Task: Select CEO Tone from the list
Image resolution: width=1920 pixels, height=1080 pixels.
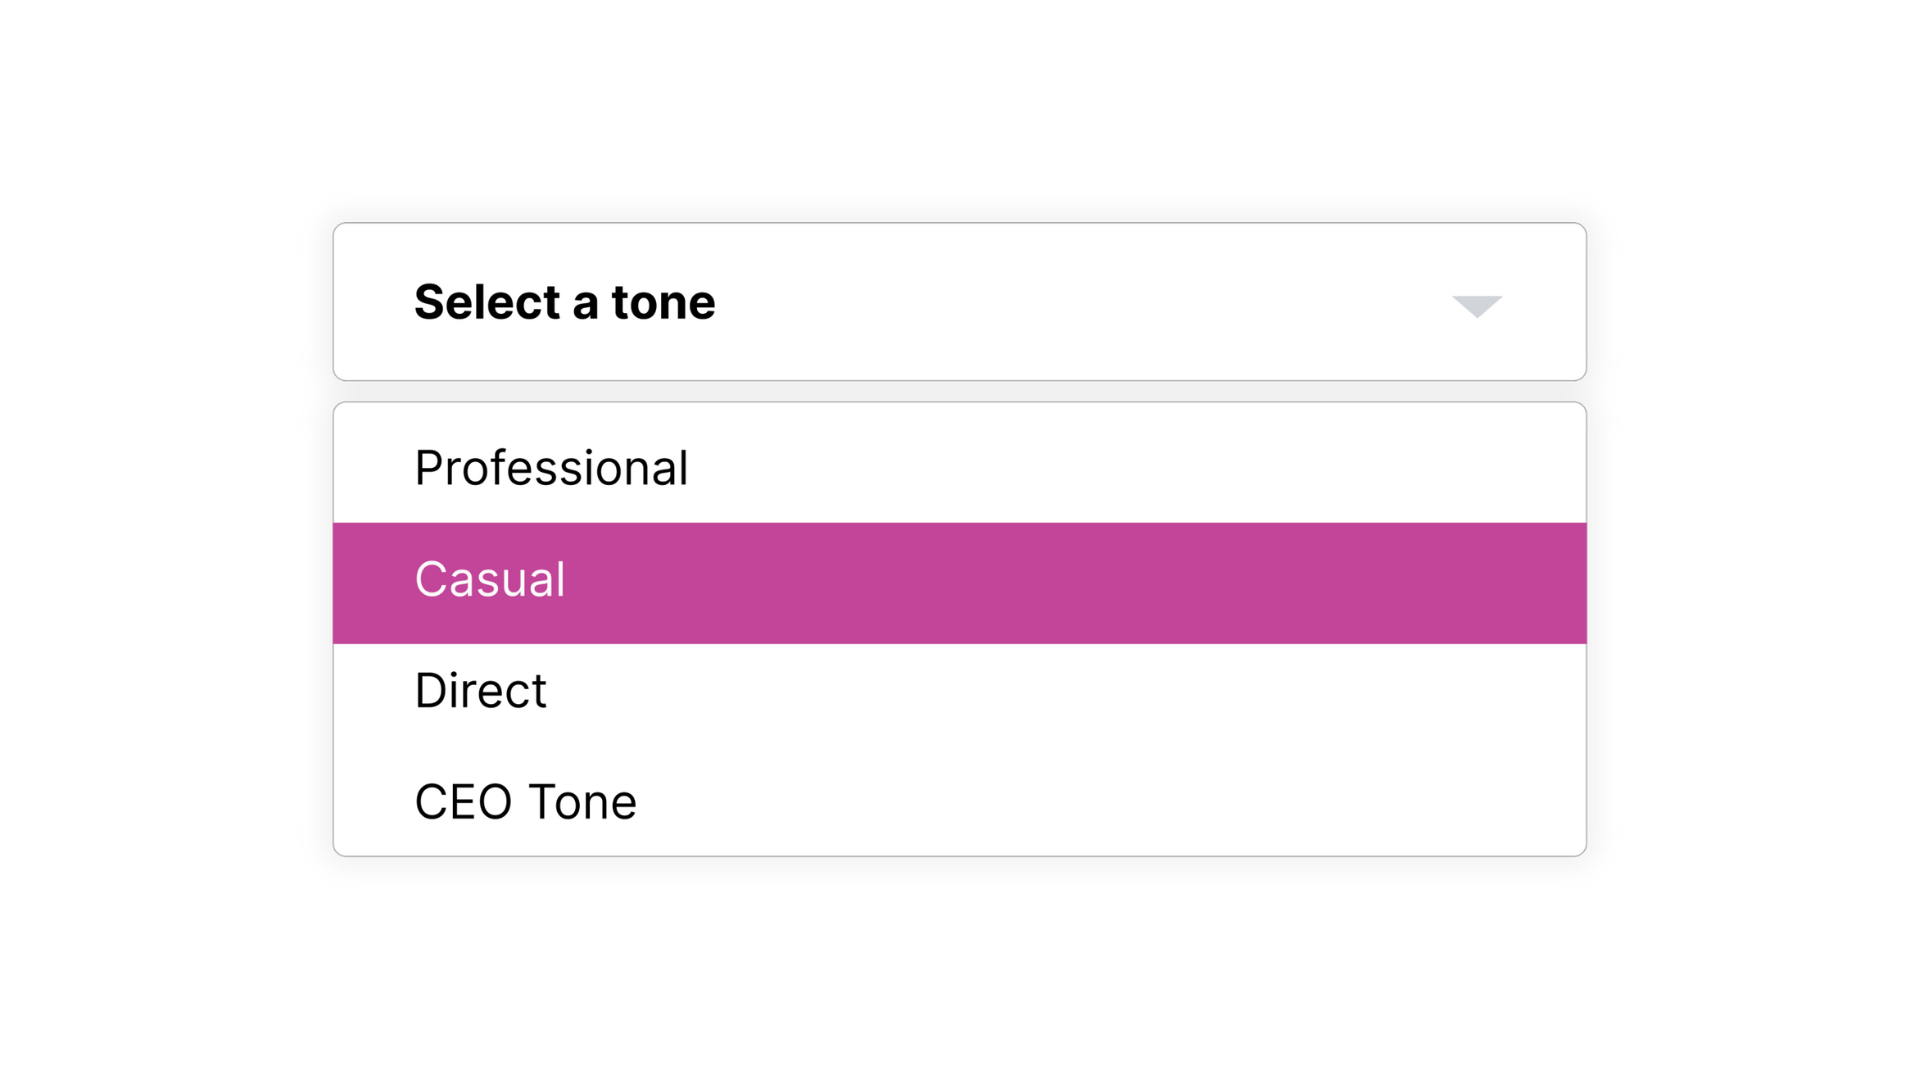Action: (525, 802)
